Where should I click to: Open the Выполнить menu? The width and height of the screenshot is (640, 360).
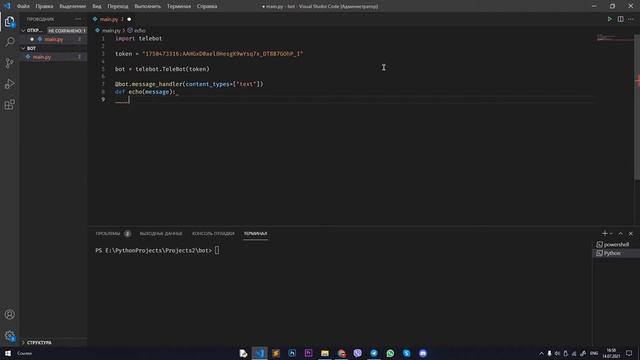147,6
